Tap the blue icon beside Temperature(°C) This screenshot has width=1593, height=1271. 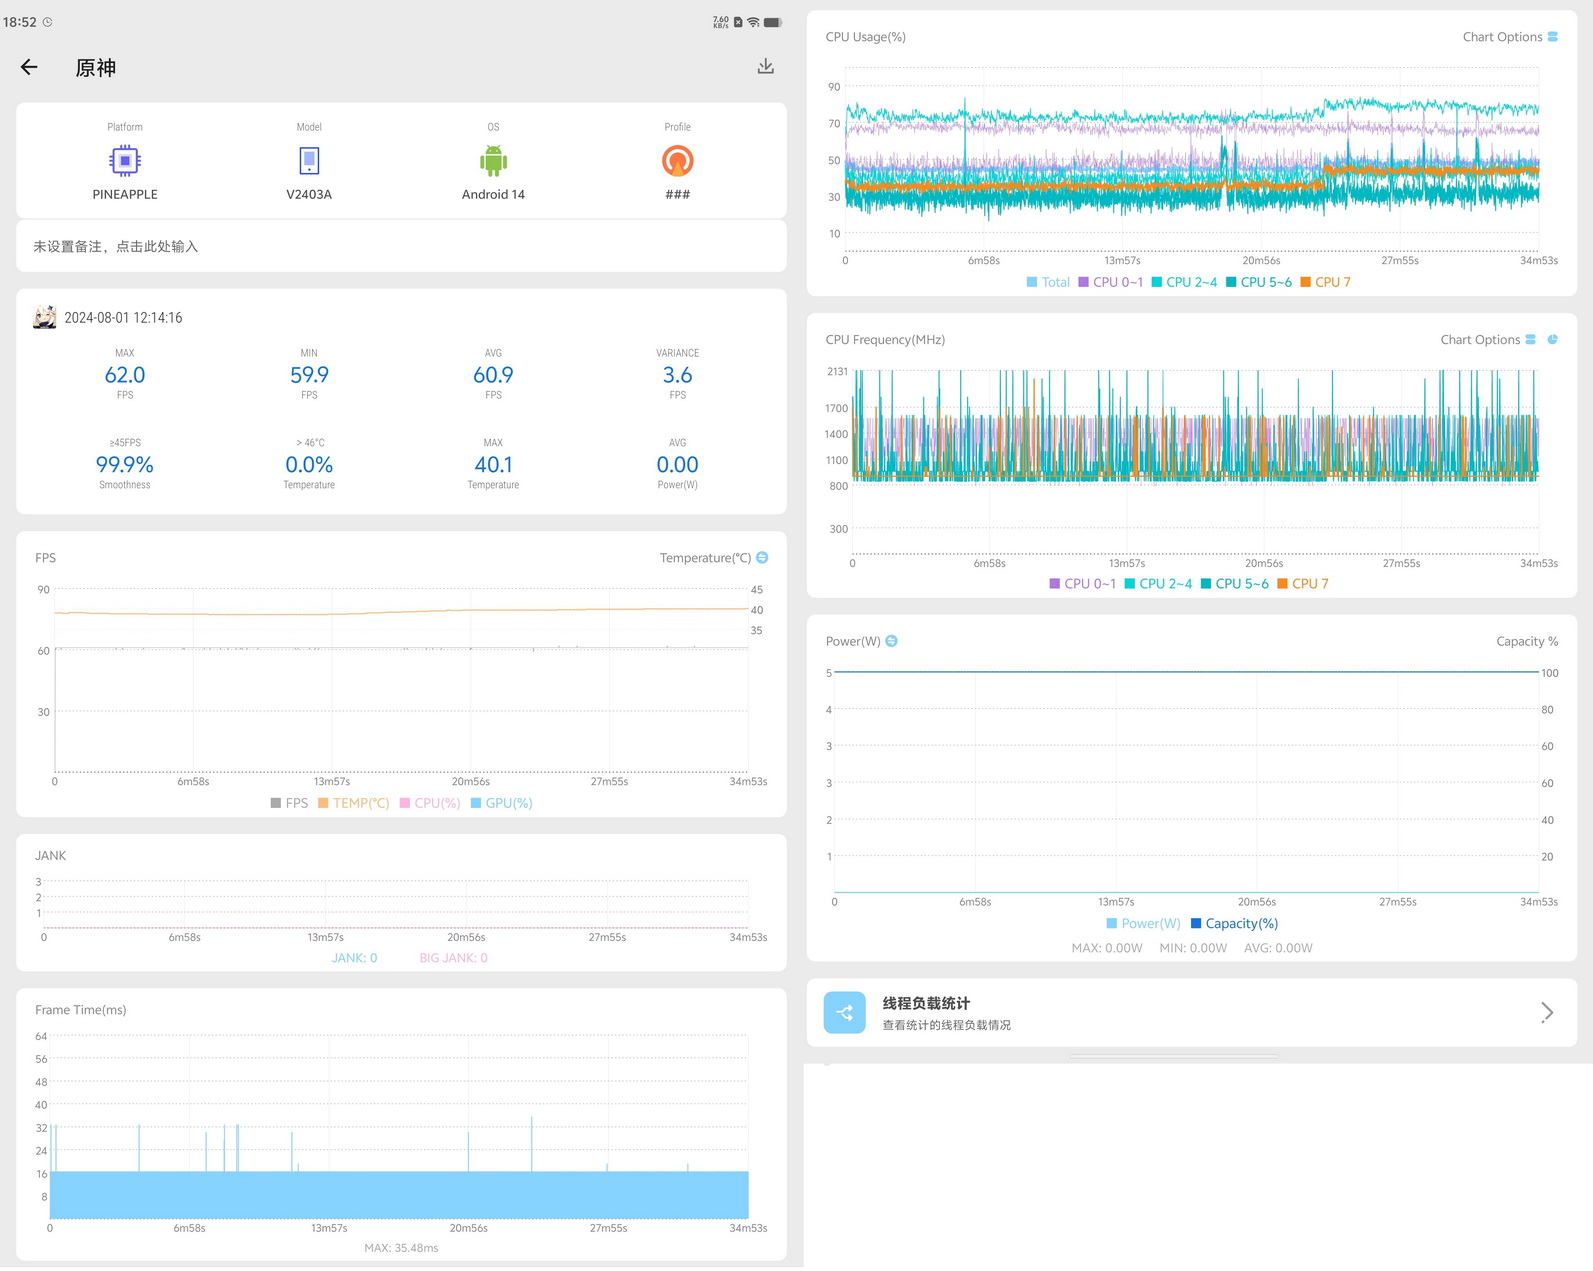[x=762, y=557]
